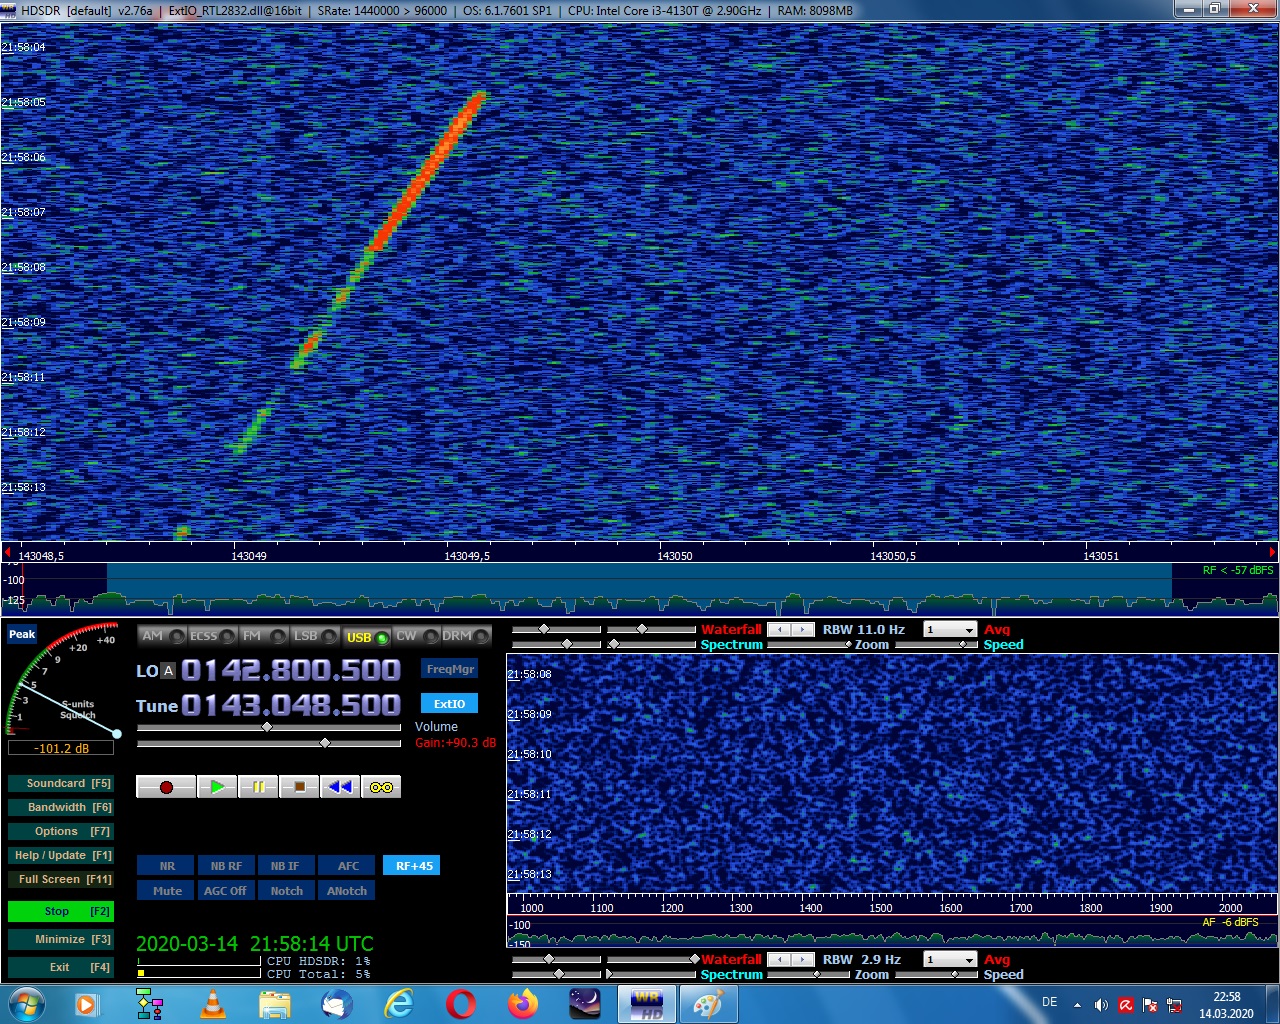The height and width of the screenshot is (1024, 1280).
Task: Open the Windows Start menu
Action: [26, 1004]
